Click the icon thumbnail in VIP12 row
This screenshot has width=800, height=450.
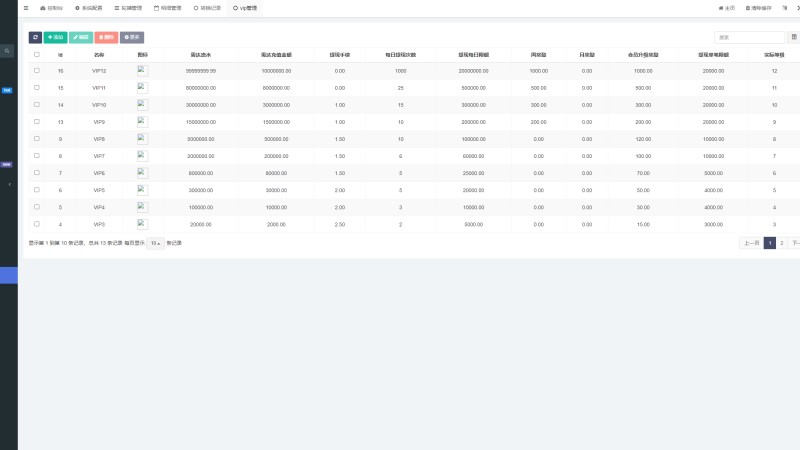(142, 71)
